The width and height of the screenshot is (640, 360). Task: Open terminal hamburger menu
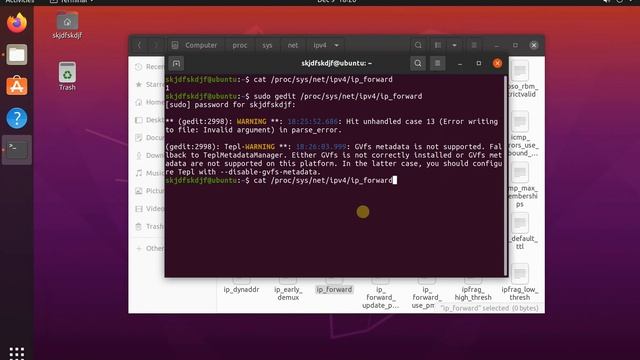pos(437,63)
